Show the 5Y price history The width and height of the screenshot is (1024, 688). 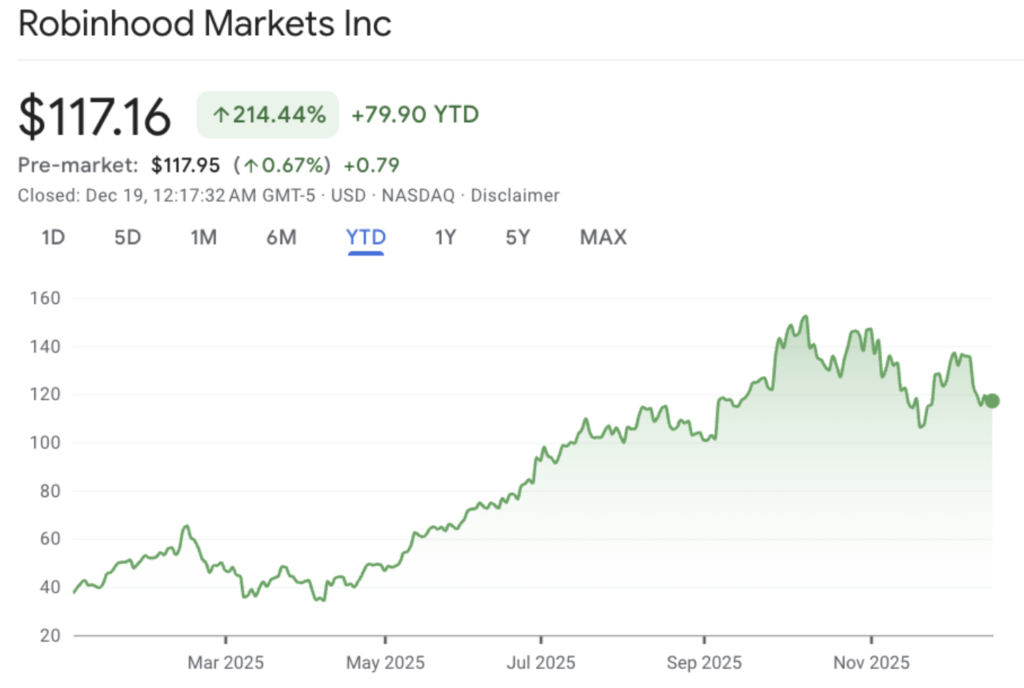(516, 237)
